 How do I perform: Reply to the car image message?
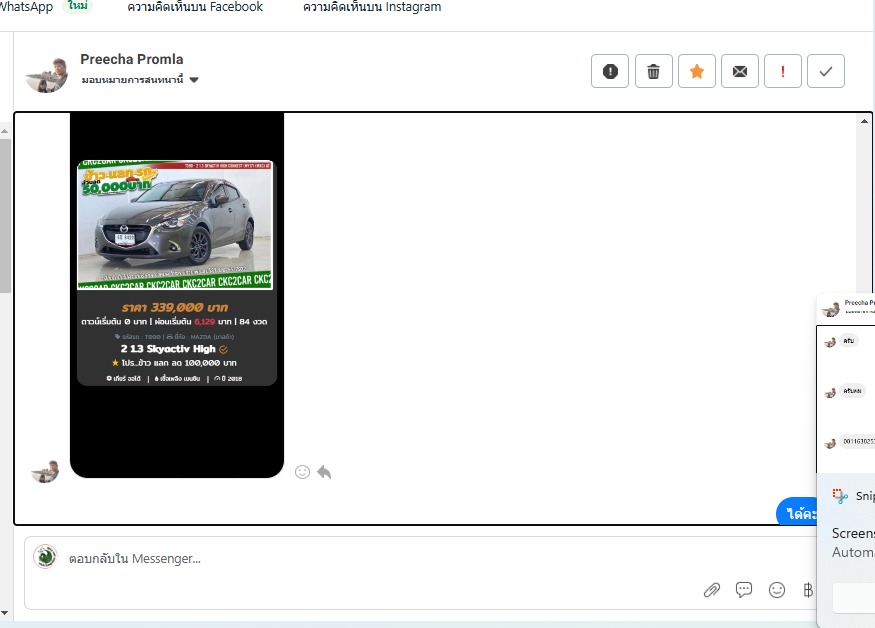(324, 472)
